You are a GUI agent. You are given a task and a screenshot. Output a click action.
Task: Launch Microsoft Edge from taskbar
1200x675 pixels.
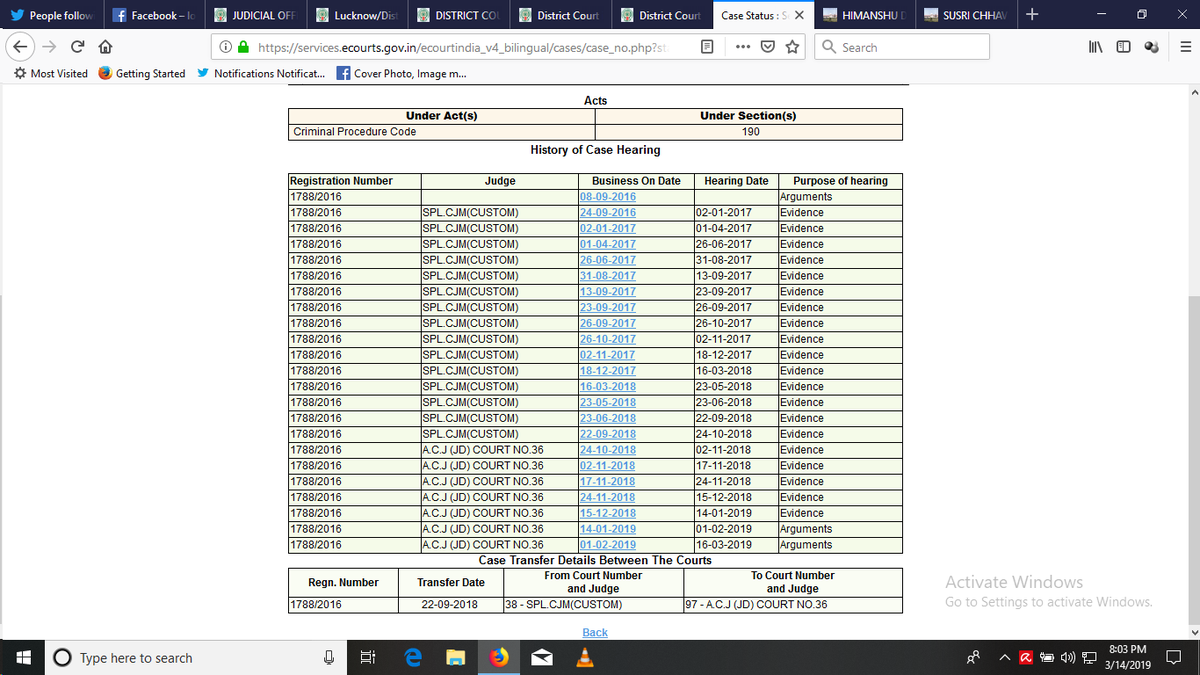click(x=413, y=658)
